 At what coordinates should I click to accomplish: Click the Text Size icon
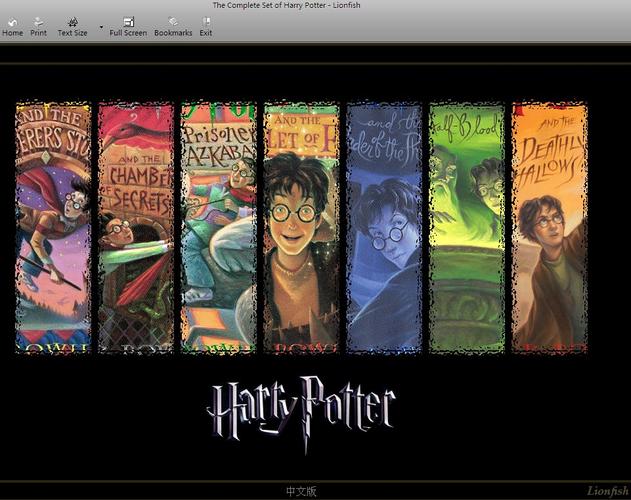tap(72, 21)
